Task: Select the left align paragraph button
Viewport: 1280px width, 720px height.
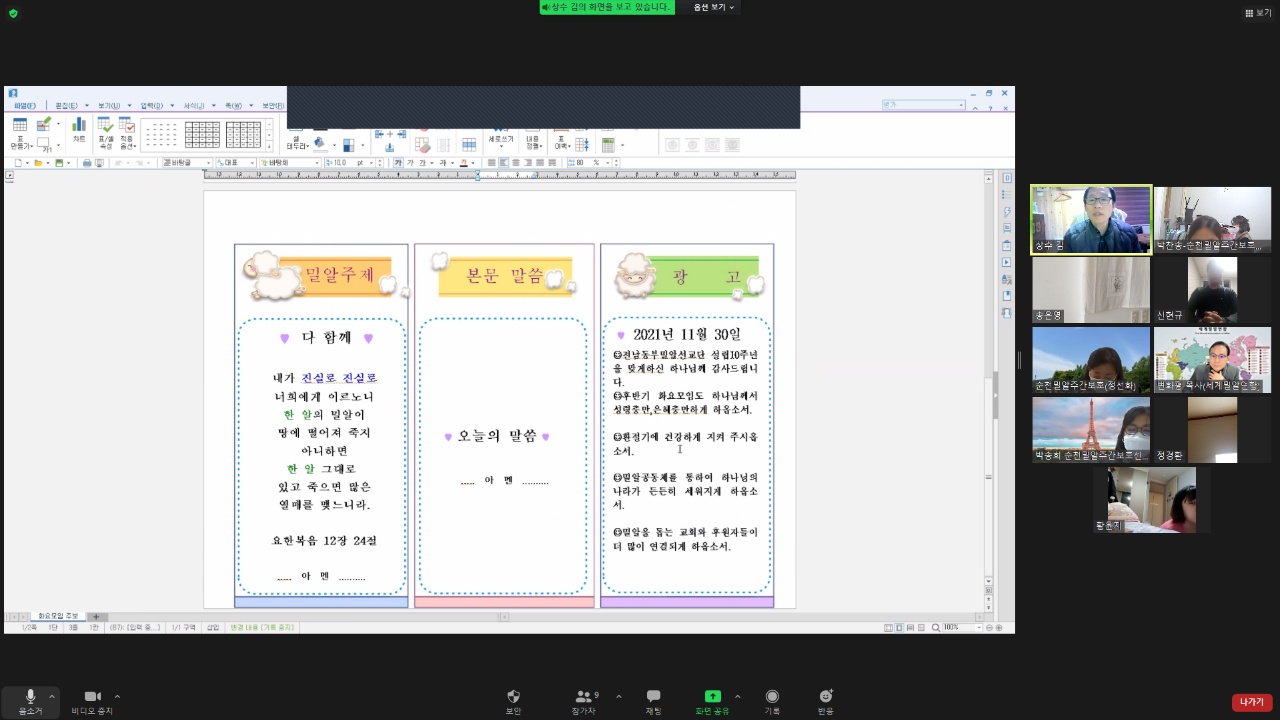Action: (503, 162)
